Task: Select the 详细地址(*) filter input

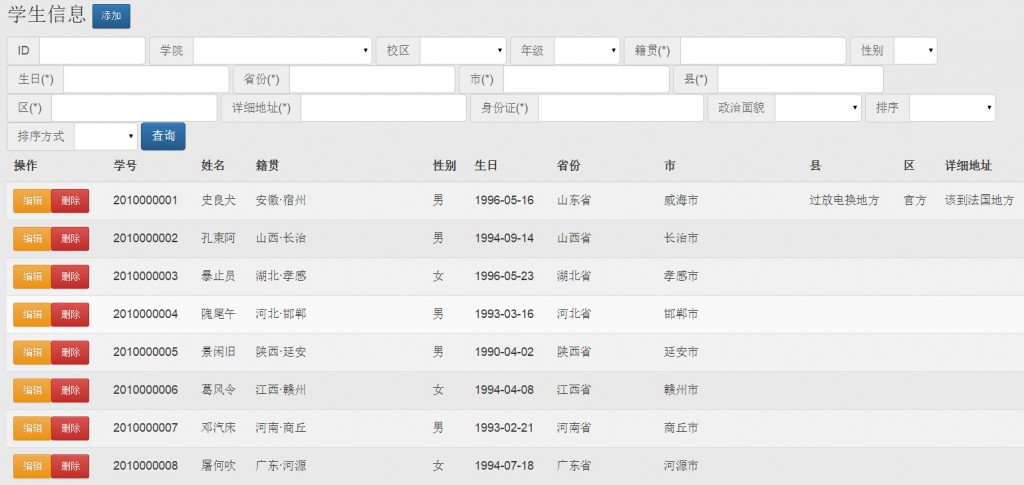Action: 383,108
